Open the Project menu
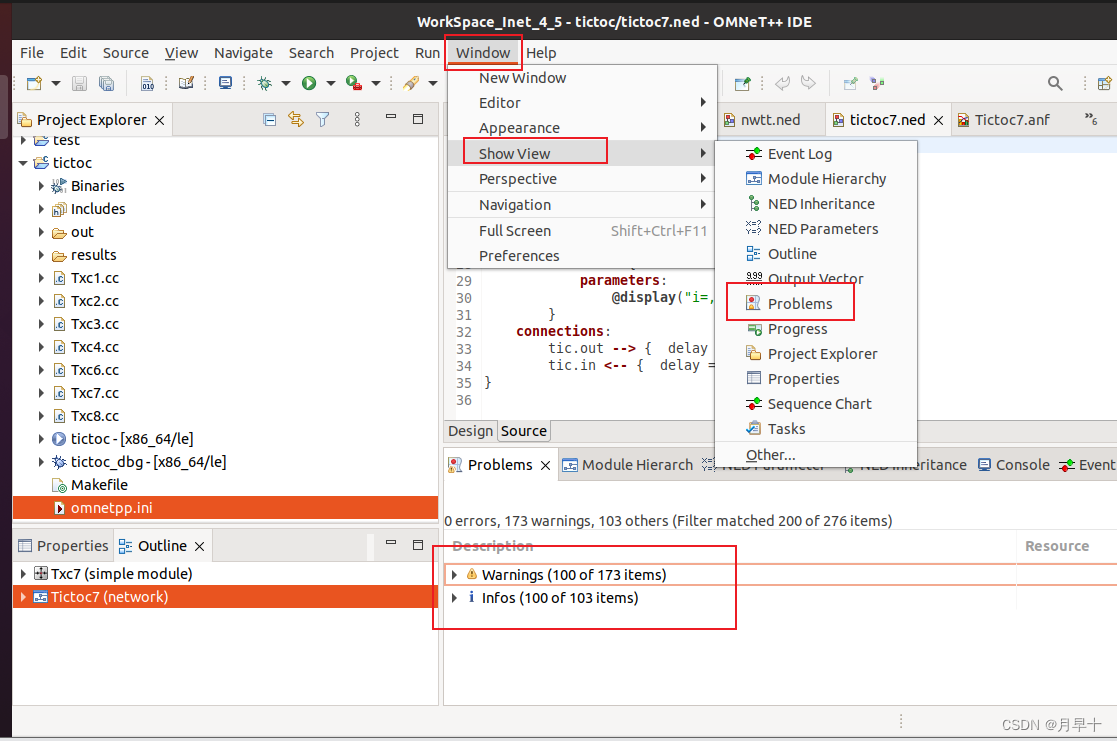This screenshot has height=741, width=1117. (374, 53)
